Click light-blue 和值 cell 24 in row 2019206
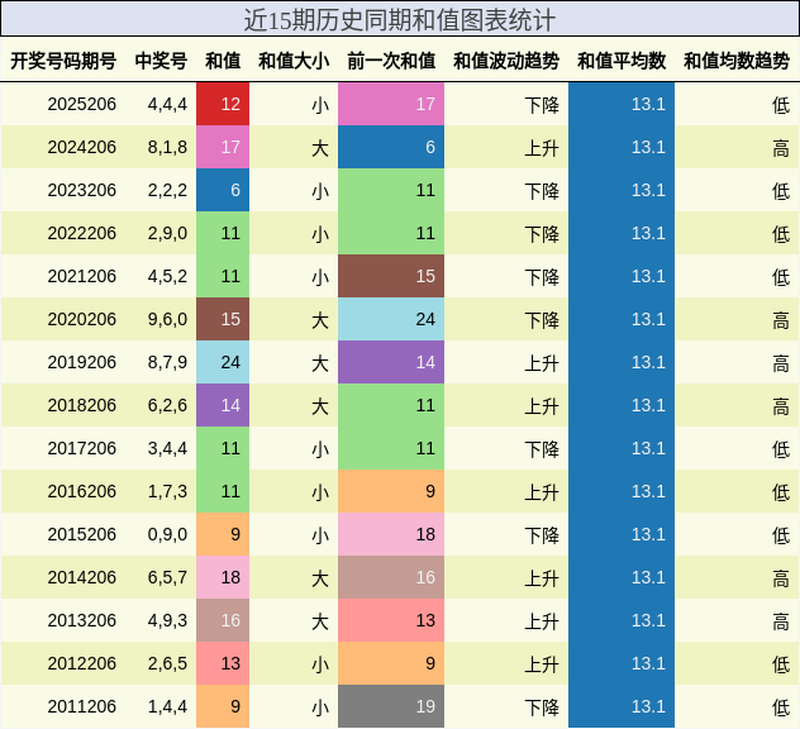800x729 pixels. click(x=223, y=362)
